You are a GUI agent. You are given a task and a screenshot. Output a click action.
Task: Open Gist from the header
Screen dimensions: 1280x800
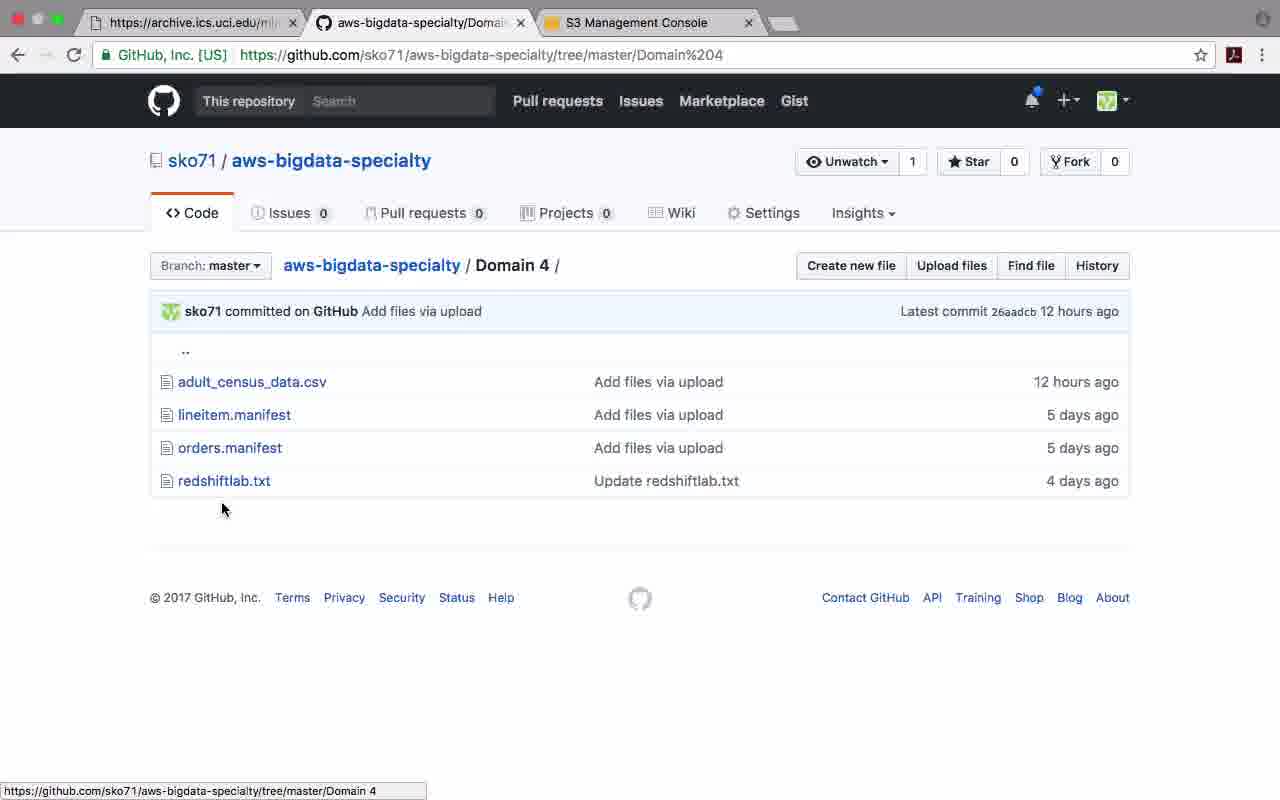coord(795,101)
